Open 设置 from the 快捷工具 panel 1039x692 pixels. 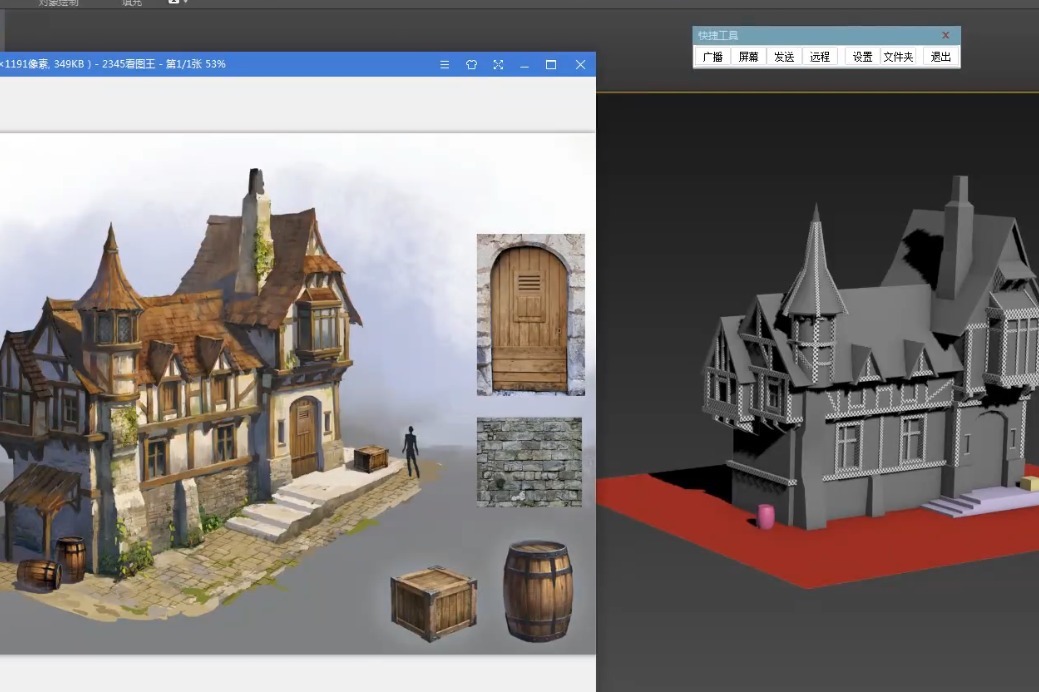pyautogui.click(x=861, y=57)
